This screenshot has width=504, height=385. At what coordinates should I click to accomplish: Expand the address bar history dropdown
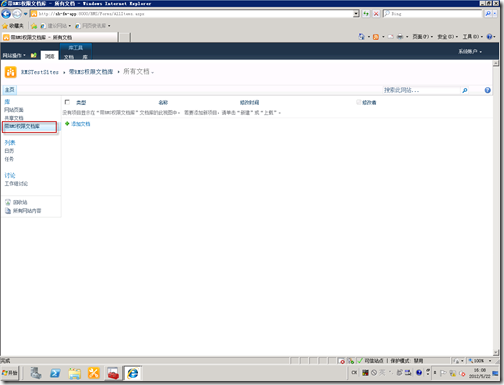(x=356, y=14)
